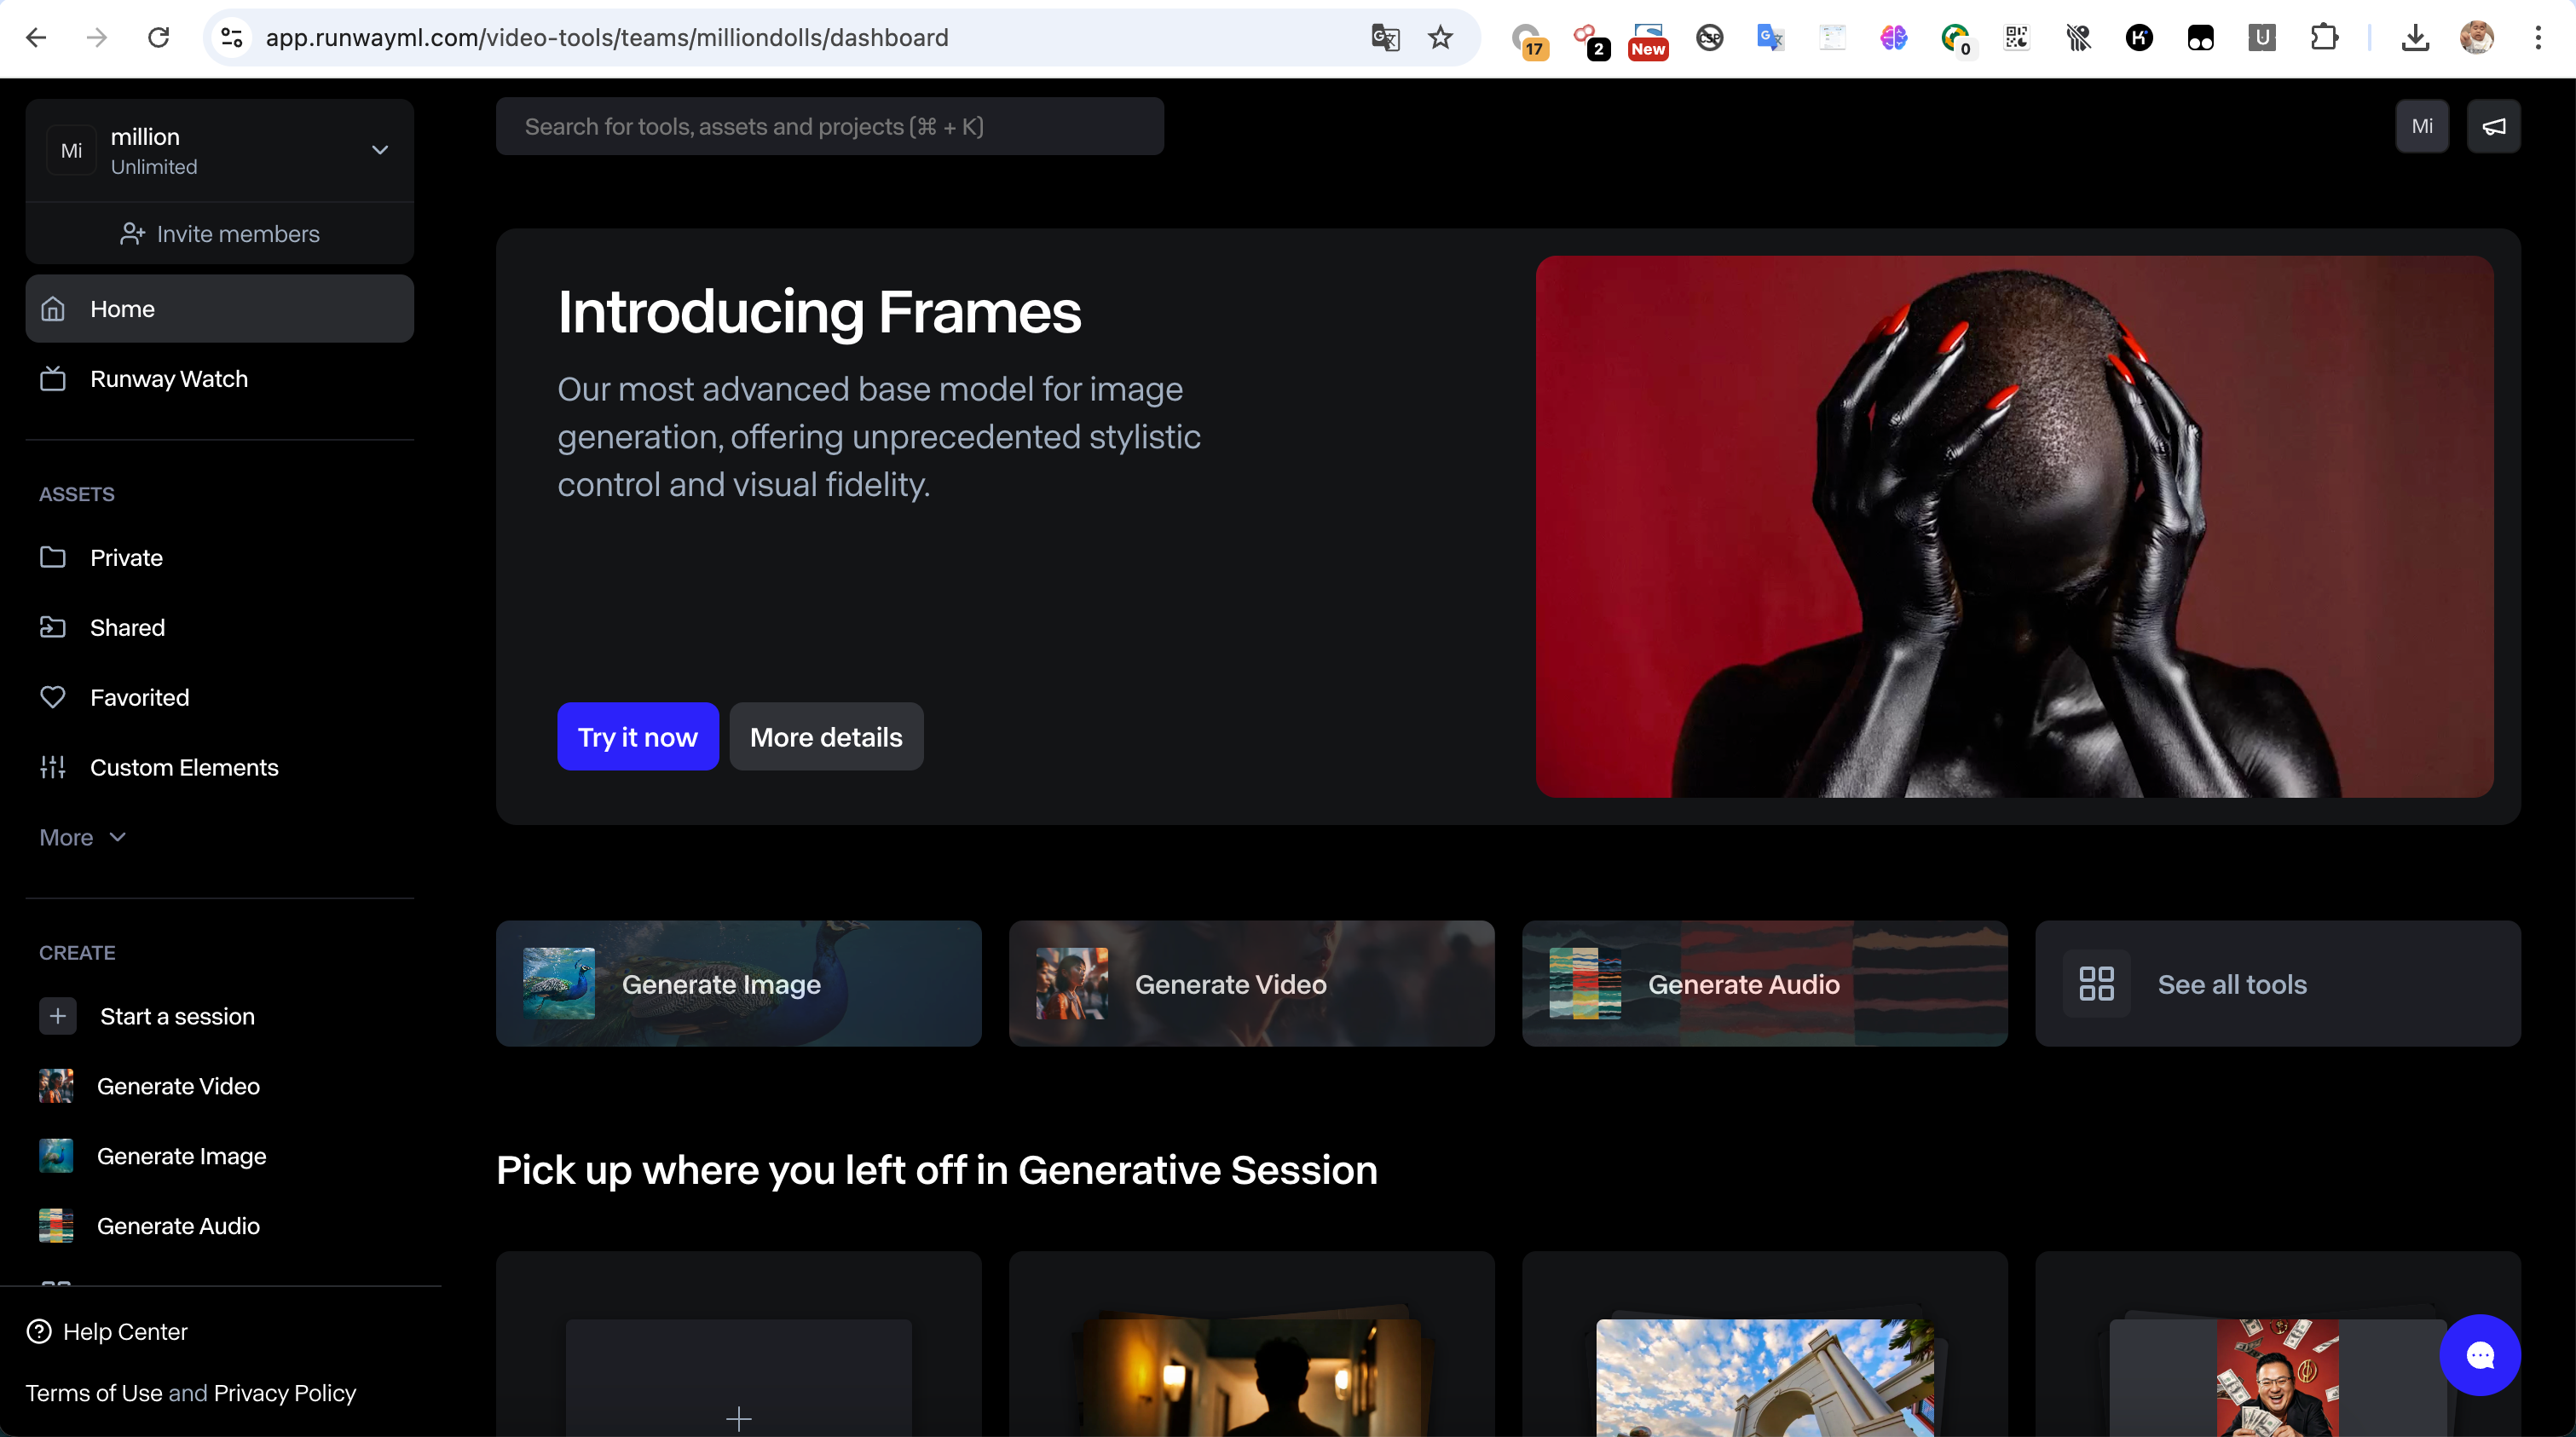Click the See all tools grid icon

(2096, 984)
